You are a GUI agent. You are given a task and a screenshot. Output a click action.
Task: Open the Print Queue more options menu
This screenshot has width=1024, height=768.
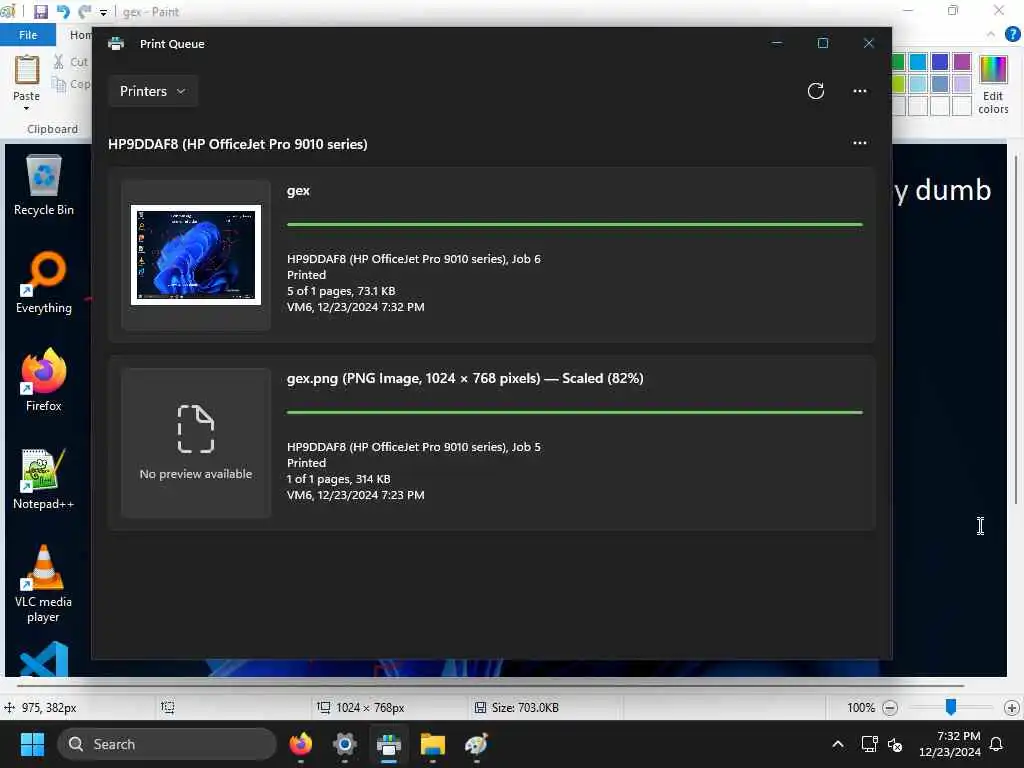(859, 91)
